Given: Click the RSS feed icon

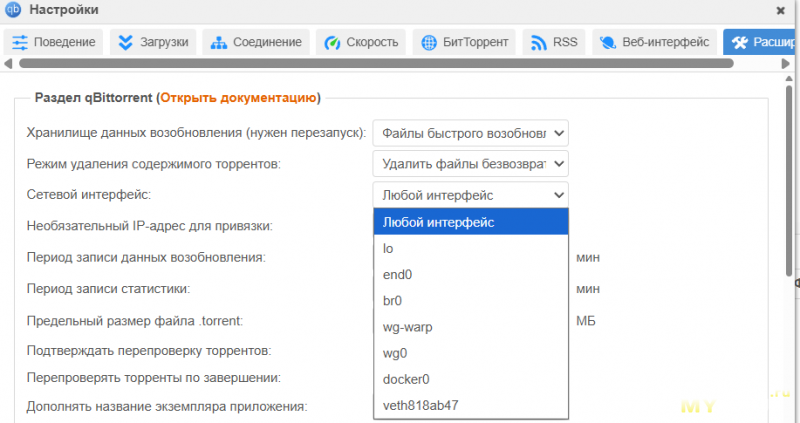Looking at the screenshot, I should pyautogui.click(x=538, y=43).
